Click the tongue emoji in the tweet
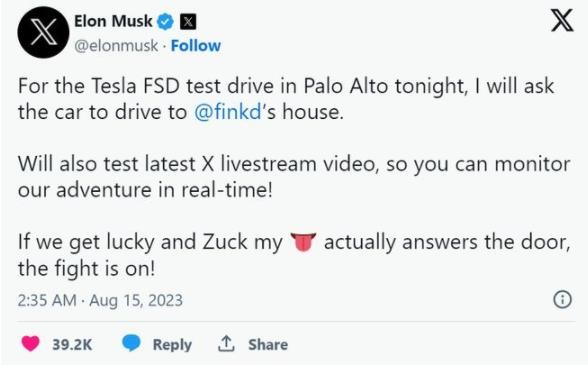 304,242
